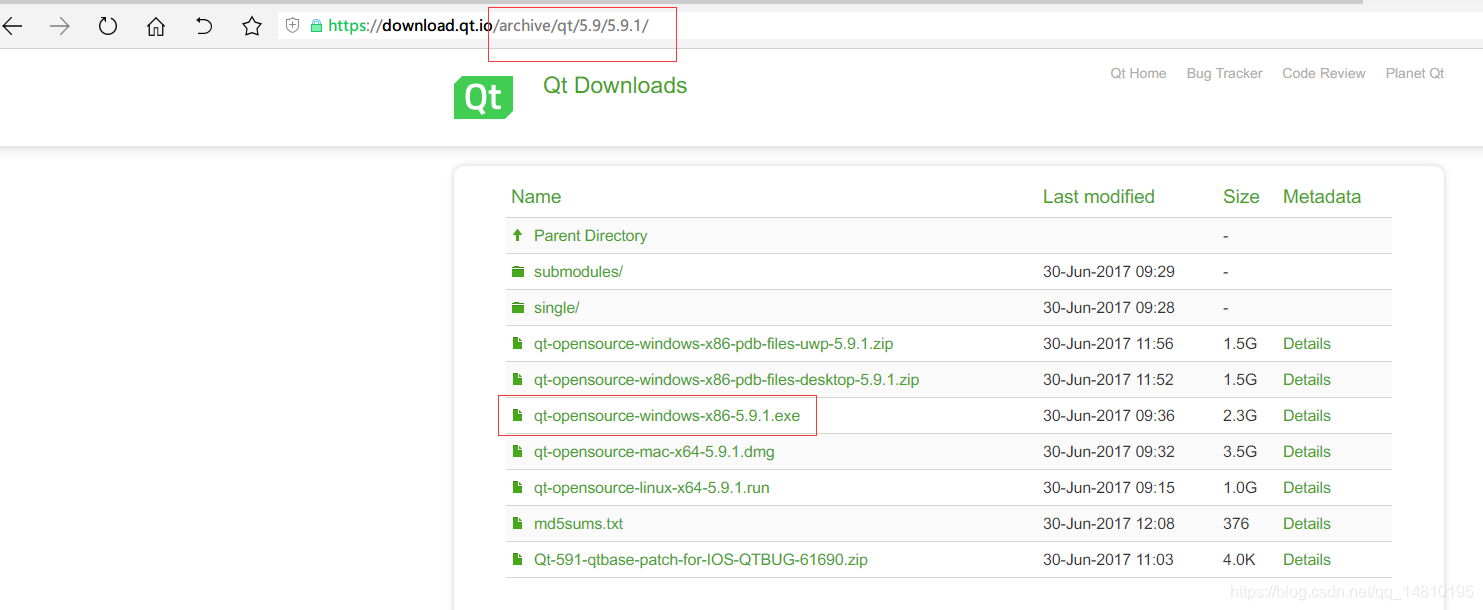Open Details for windows-x86 exe row

click(x=1307, y=416)
